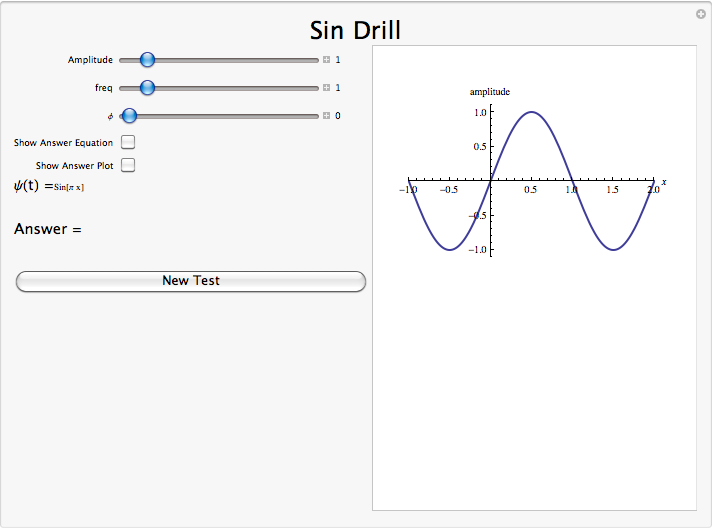Viewport: 712px width, 530px height.
Task: Click the Show Answer Plot label text
Action: point(74,166)
